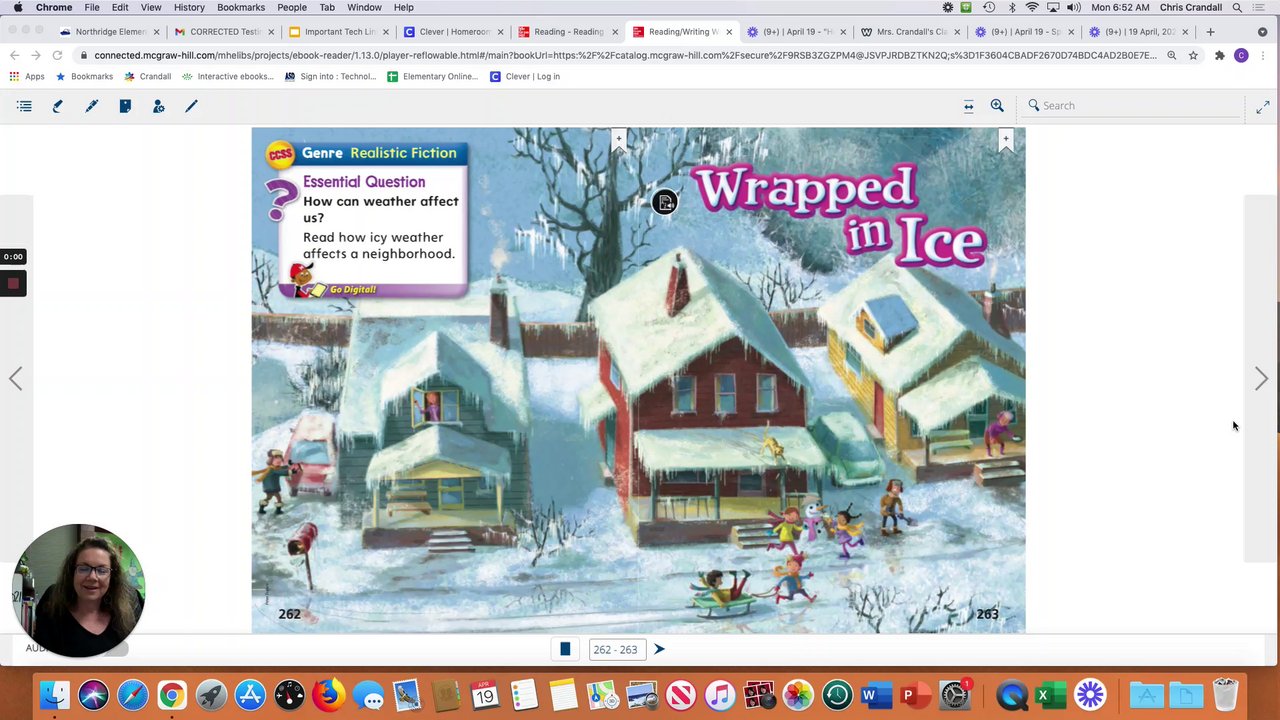
Task: Open the bookmark tool in ebook toolbar
Action: click(125, 106)
